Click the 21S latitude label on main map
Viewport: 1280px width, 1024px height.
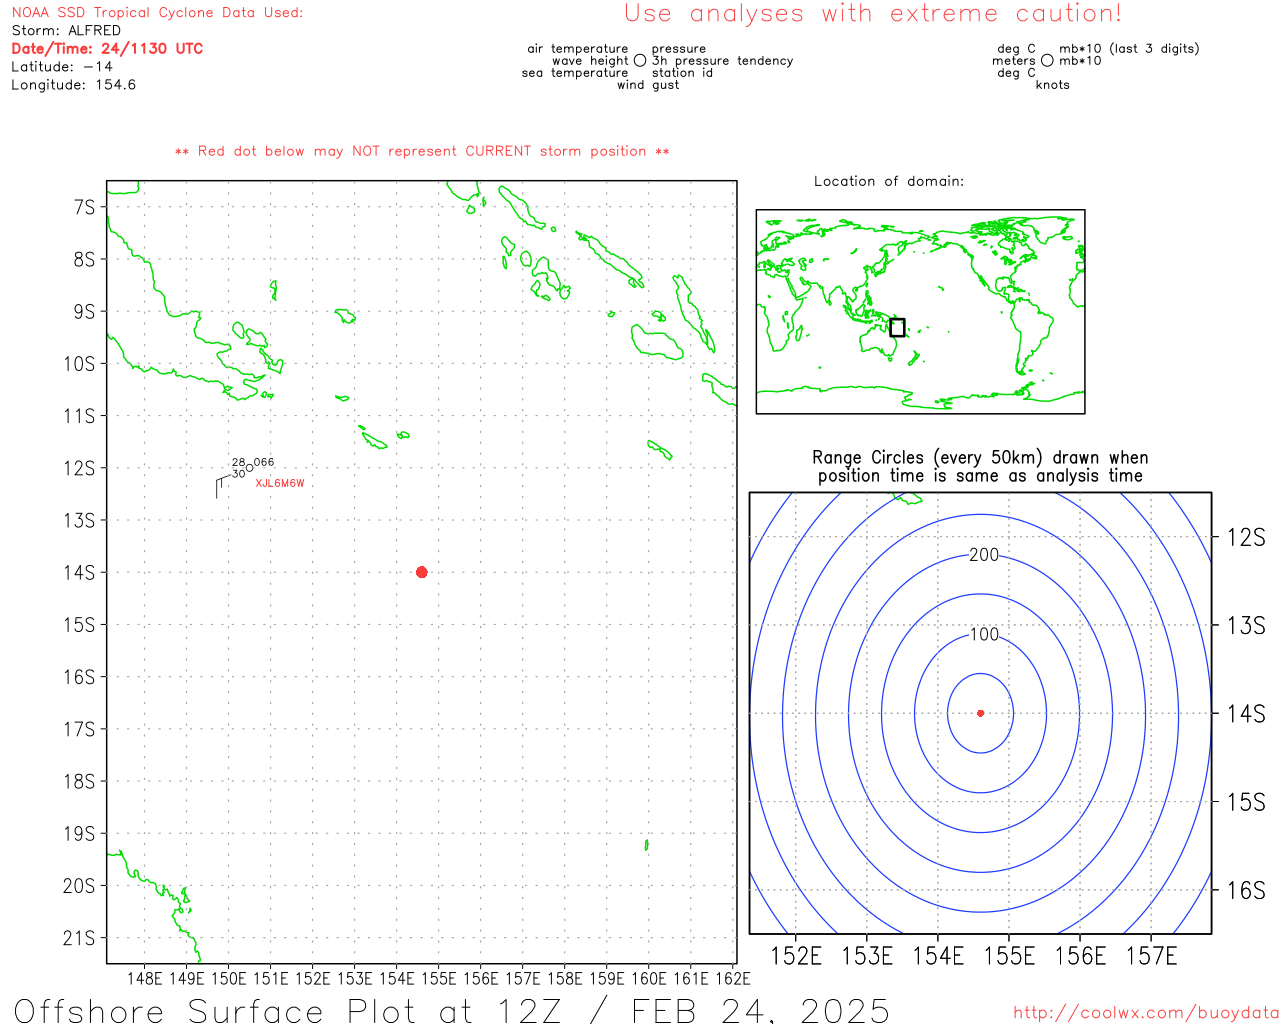tap(80, 938)
